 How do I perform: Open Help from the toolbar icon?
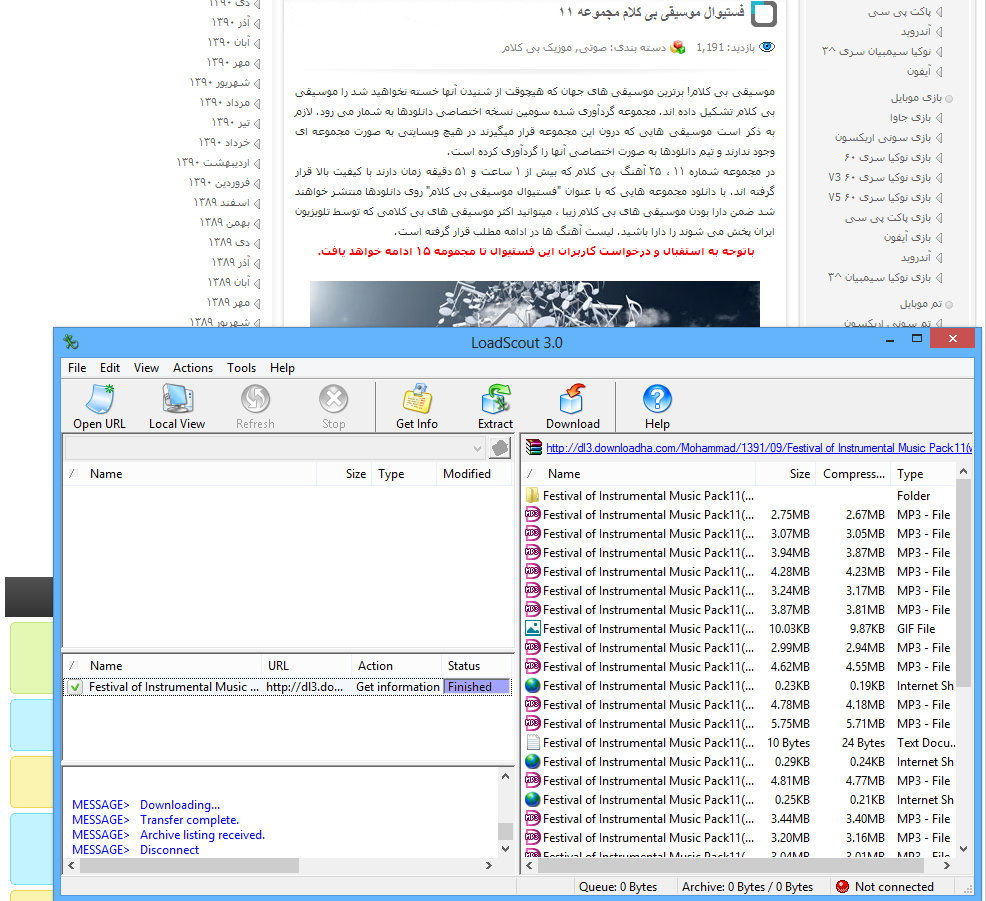click(x=657, y=400)
